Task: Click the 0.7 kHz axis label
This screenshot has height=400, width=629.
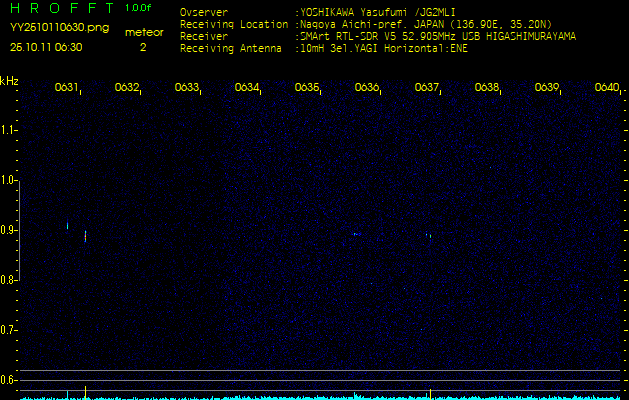Action: pyautogui.click(x=8, y=331)
